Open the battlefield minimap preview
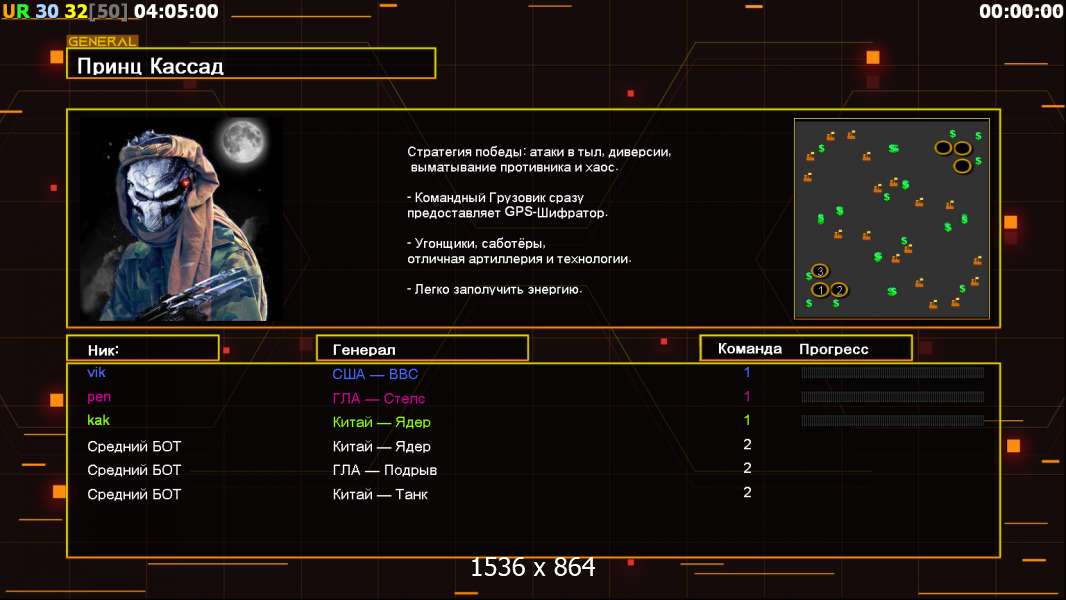The width and height of the screenshot is (1066, 600). point(892,219)
